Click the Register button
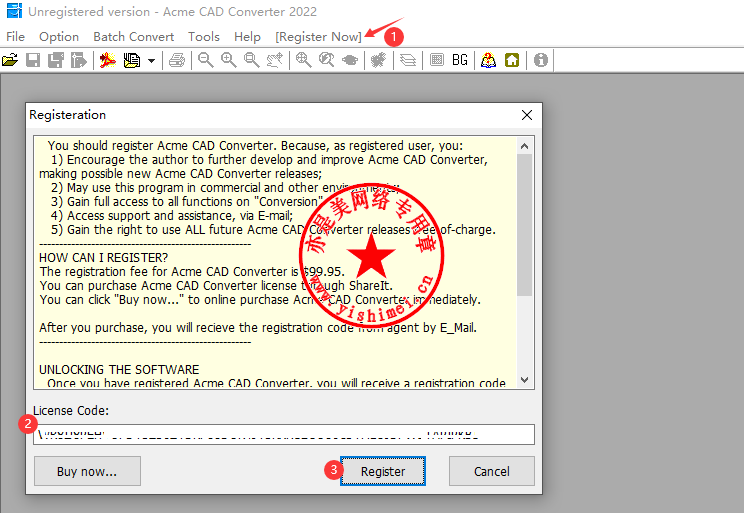This screenshot has height=513, width=744. (x=383, y=471)
